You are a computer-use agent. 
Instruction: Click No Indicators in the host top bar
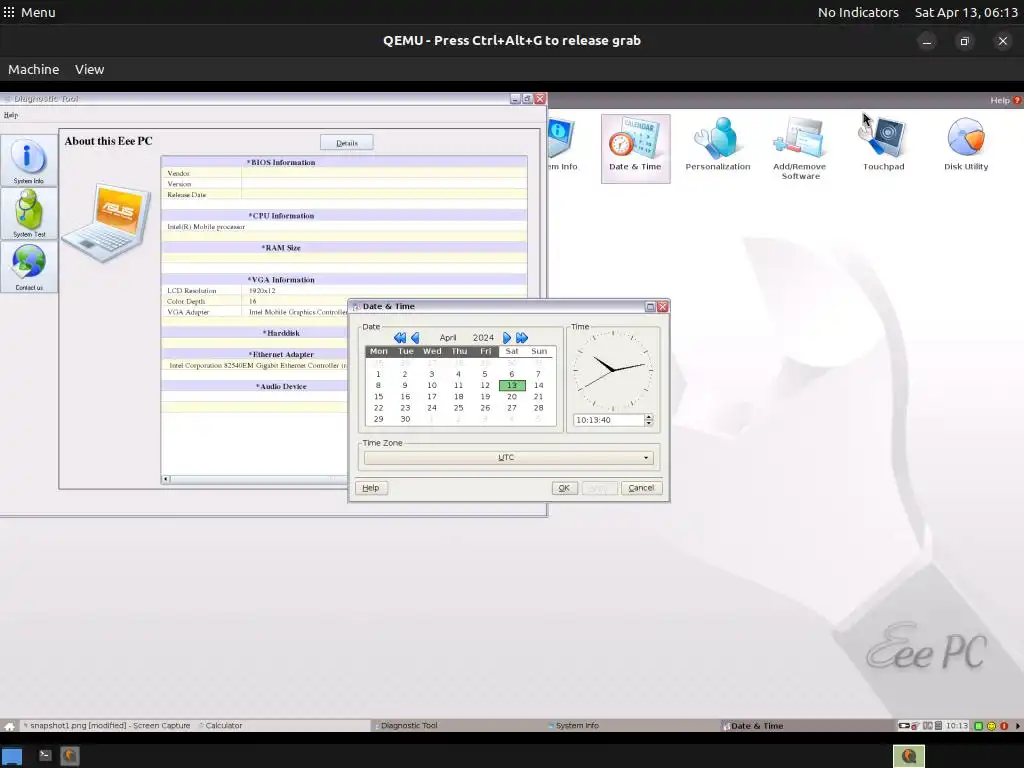pos(858,12)
